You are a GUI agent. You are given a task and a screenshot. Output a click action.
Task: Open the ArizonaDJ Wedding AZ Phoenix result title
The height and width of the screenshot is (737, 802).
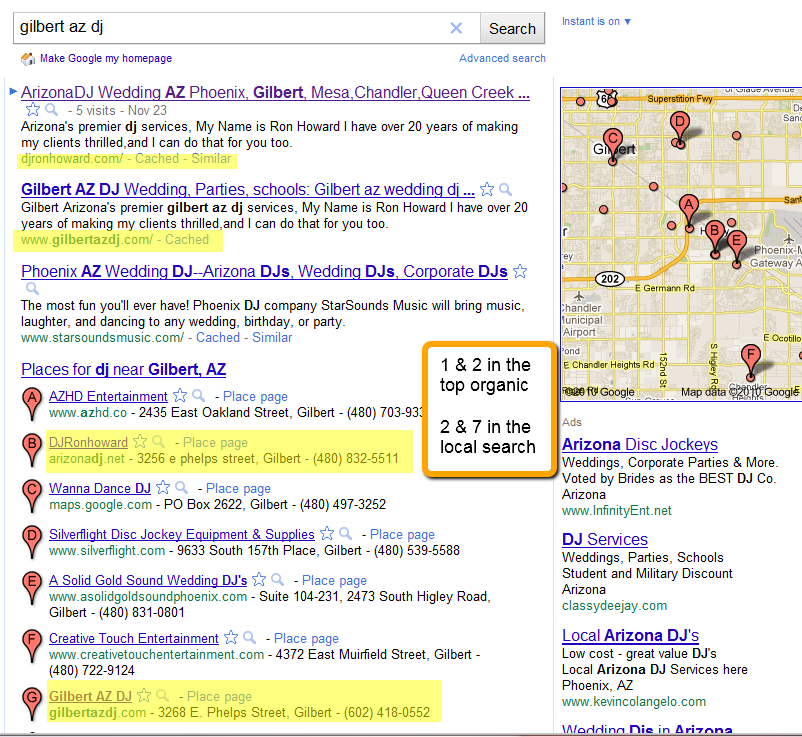275,93
